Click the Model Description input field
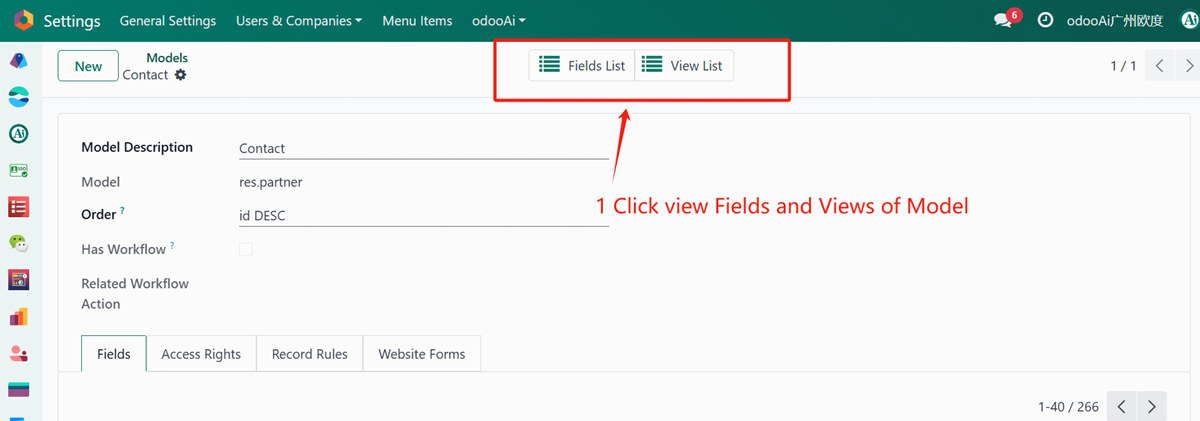 423,148
